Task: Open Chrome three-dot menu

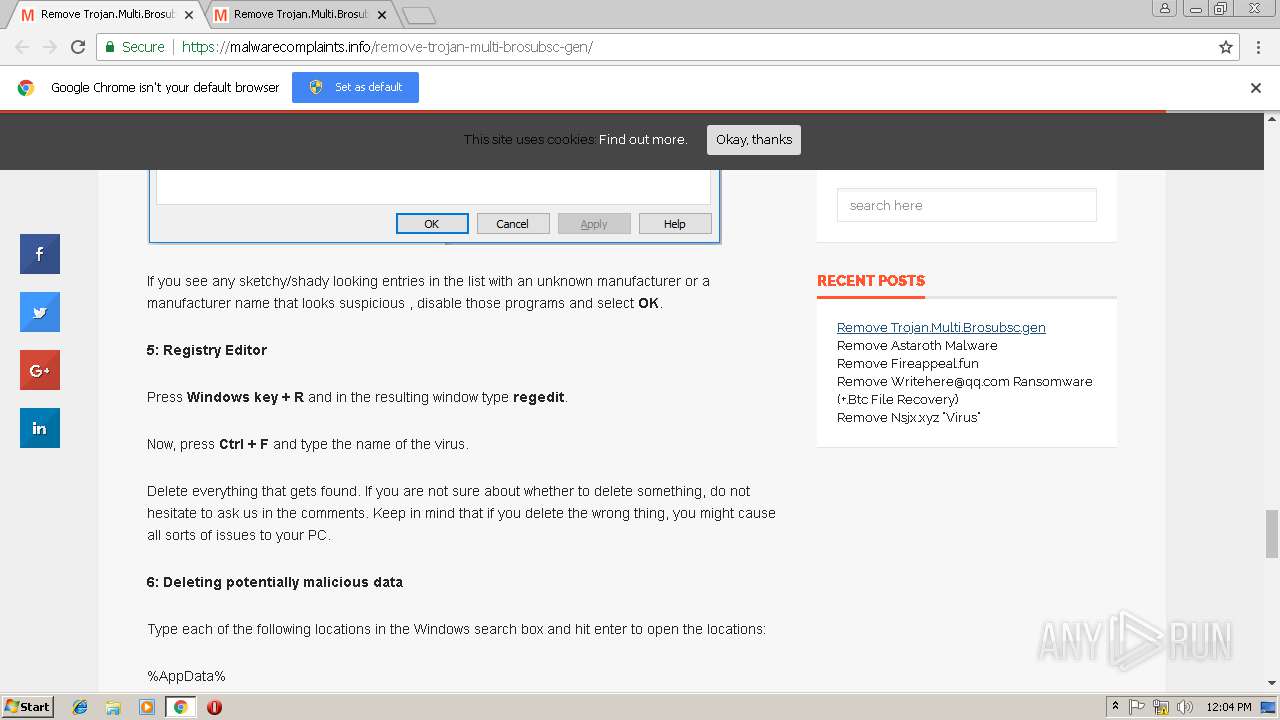Action: tap(1258, 47)
